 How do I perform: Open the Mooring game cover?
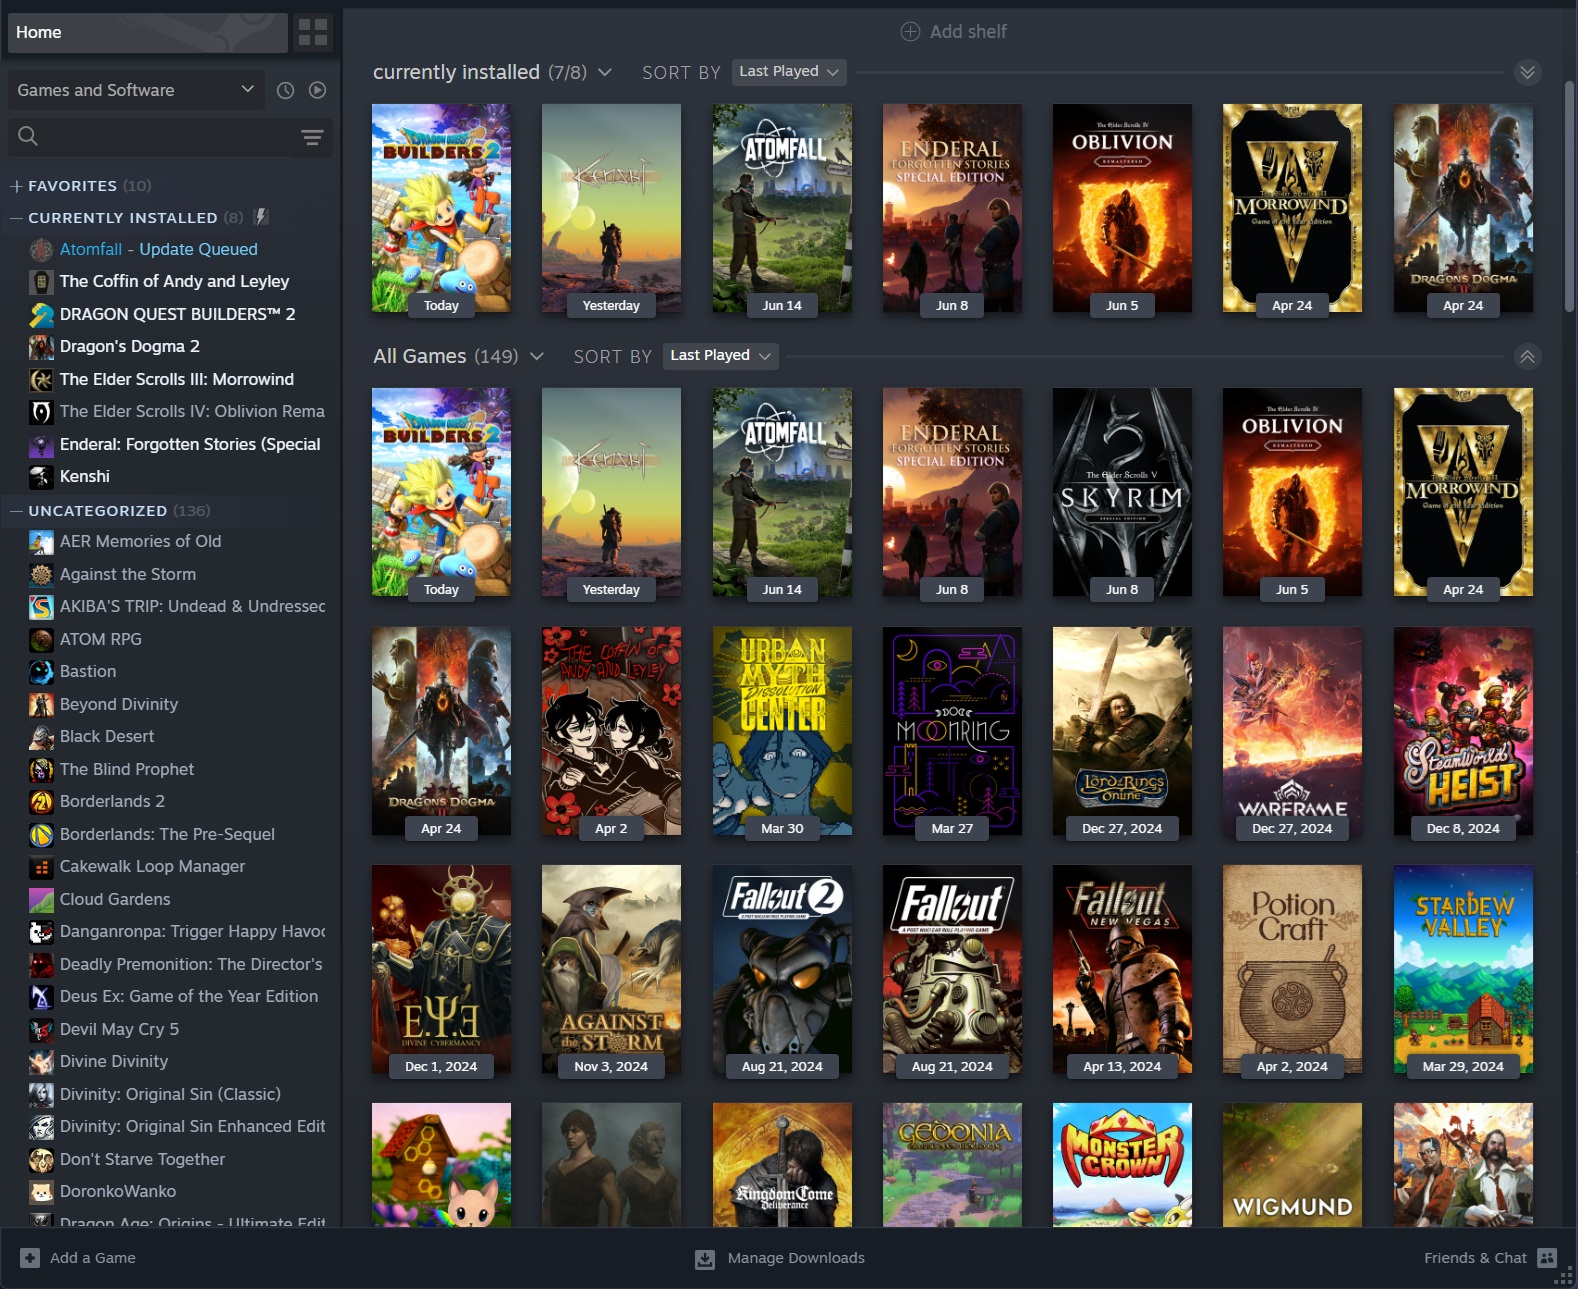click(x=952, y=731)
